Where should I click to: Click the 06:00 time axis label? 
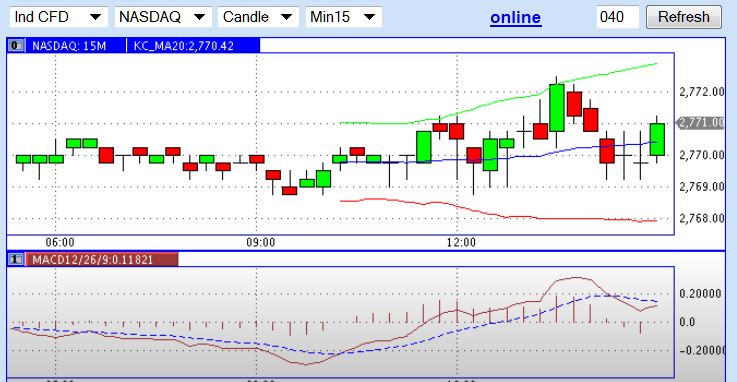pos(60,242)
